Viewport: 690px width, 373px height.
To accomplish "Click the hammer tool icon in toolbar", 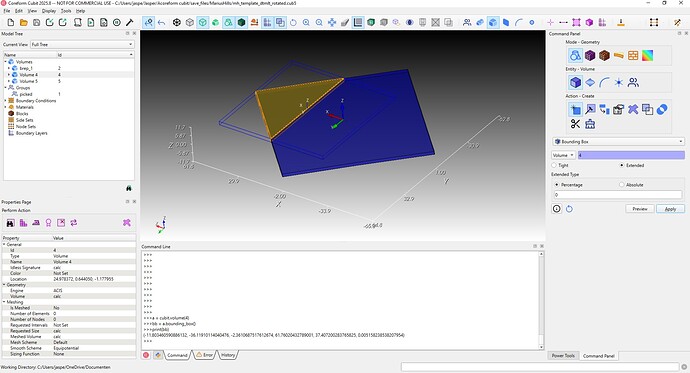I will [129, 22].
